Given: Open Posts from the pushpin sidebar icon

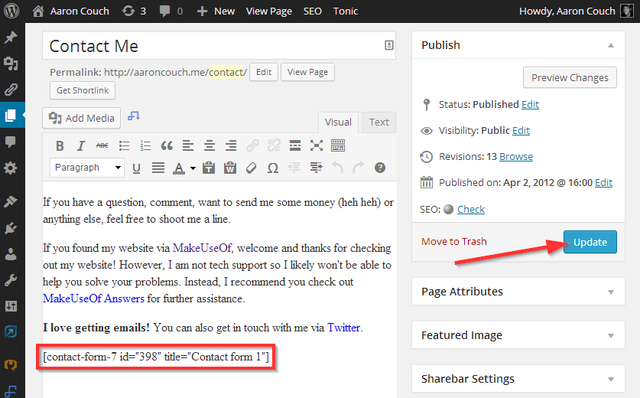Looking at the screenshot, I should click(x=11, y=37).
